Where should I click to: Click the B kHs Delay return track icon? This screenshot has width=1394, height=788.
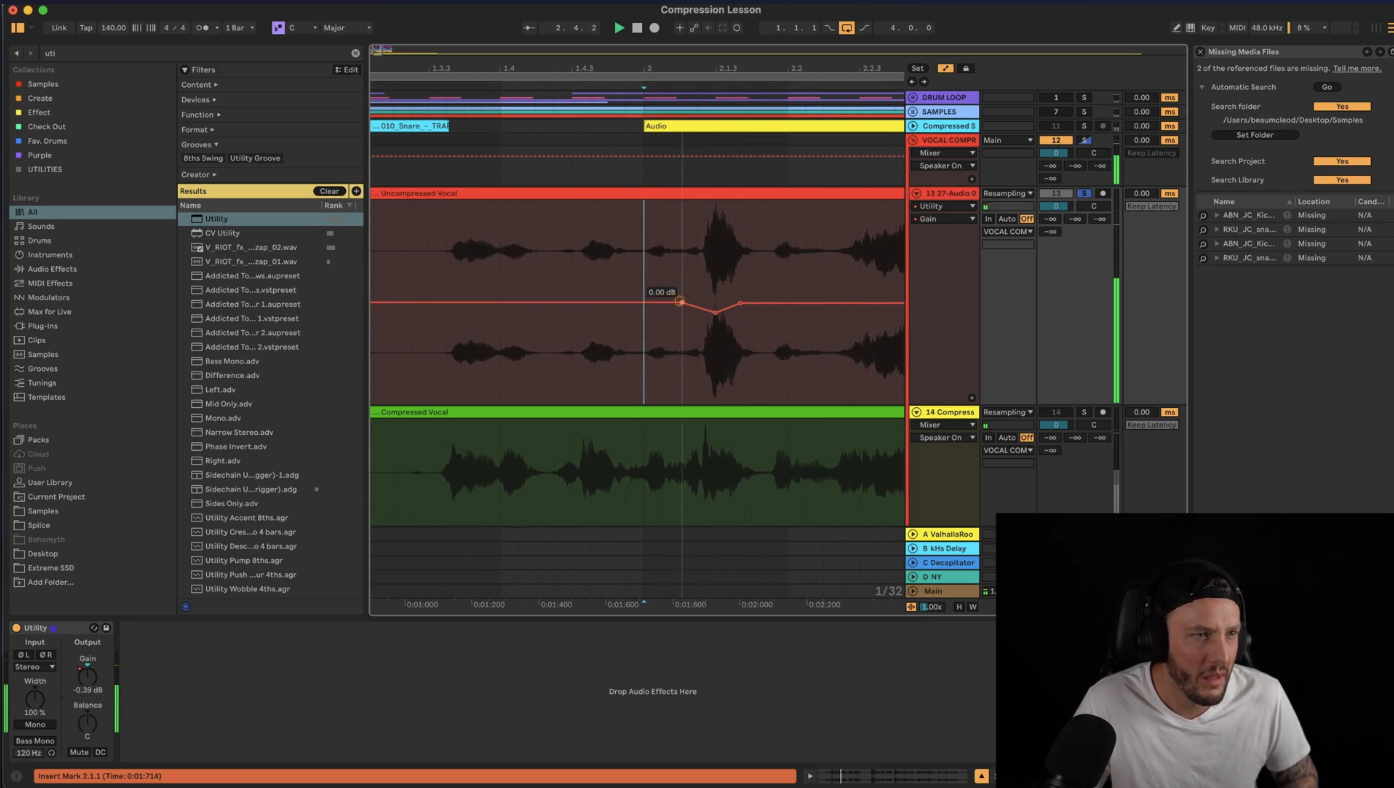click(913, 548)
